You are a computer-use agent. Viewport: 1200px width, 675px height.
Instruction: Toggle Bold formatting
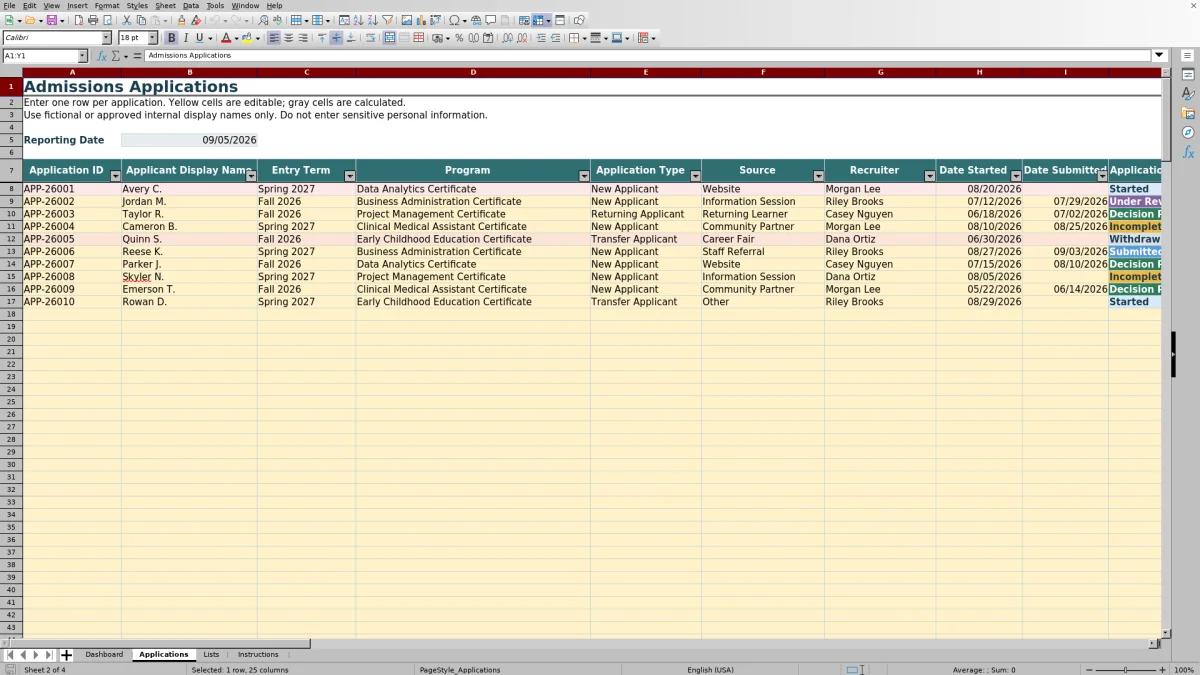(171, 38)
